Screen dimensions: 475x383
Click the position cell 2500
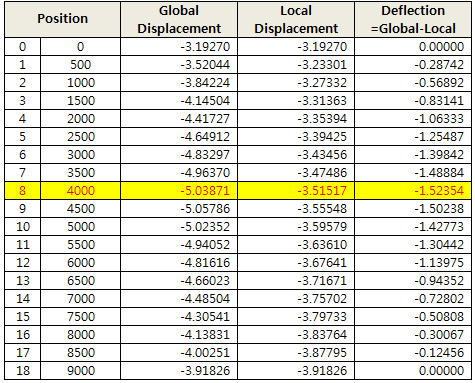[80, 137]
